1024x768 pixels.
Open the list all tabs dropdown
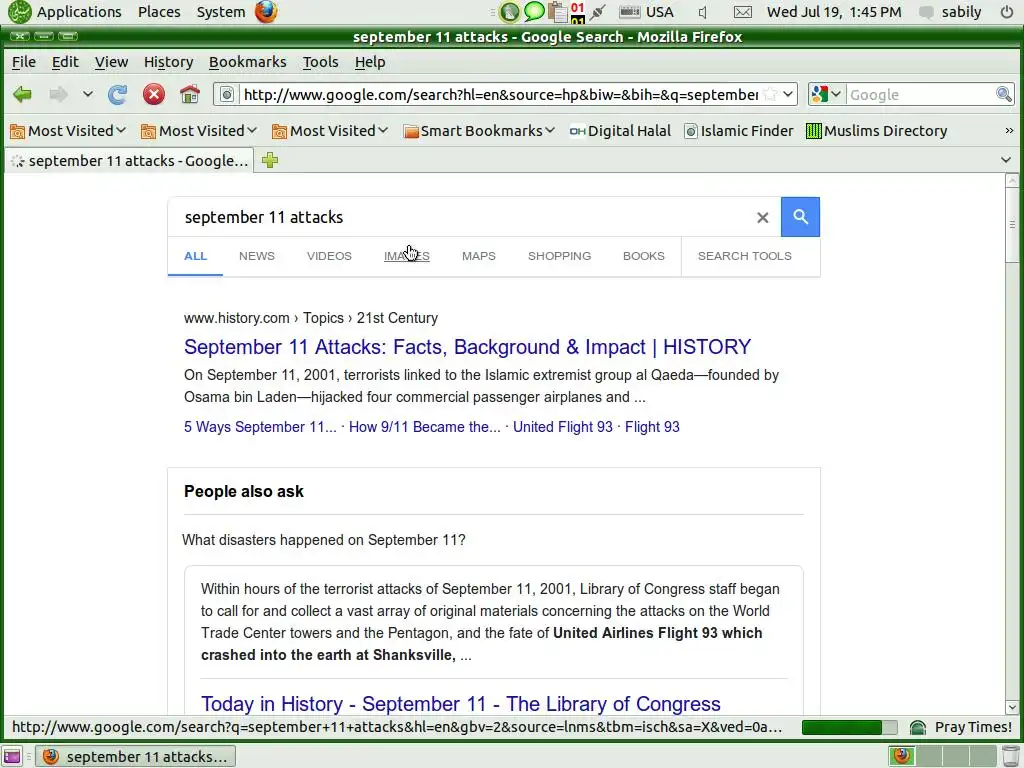[1006, 160]
